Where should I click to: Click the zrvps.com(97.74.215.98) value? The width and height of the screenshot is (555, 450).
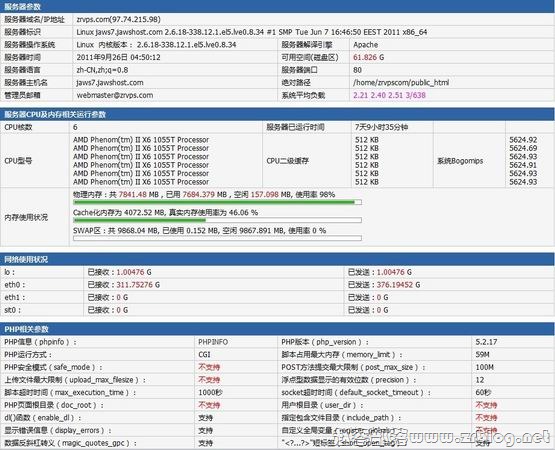point(119,19)
